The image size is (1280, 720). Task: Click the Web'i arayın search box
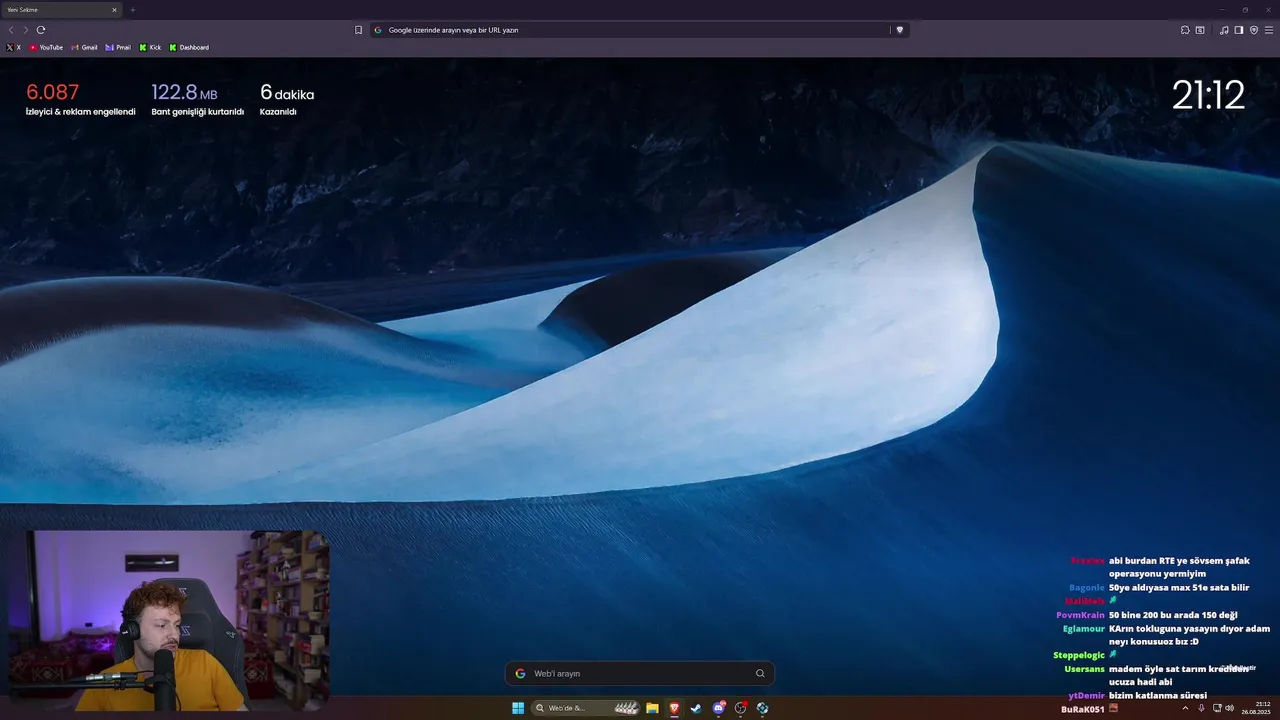640,673
